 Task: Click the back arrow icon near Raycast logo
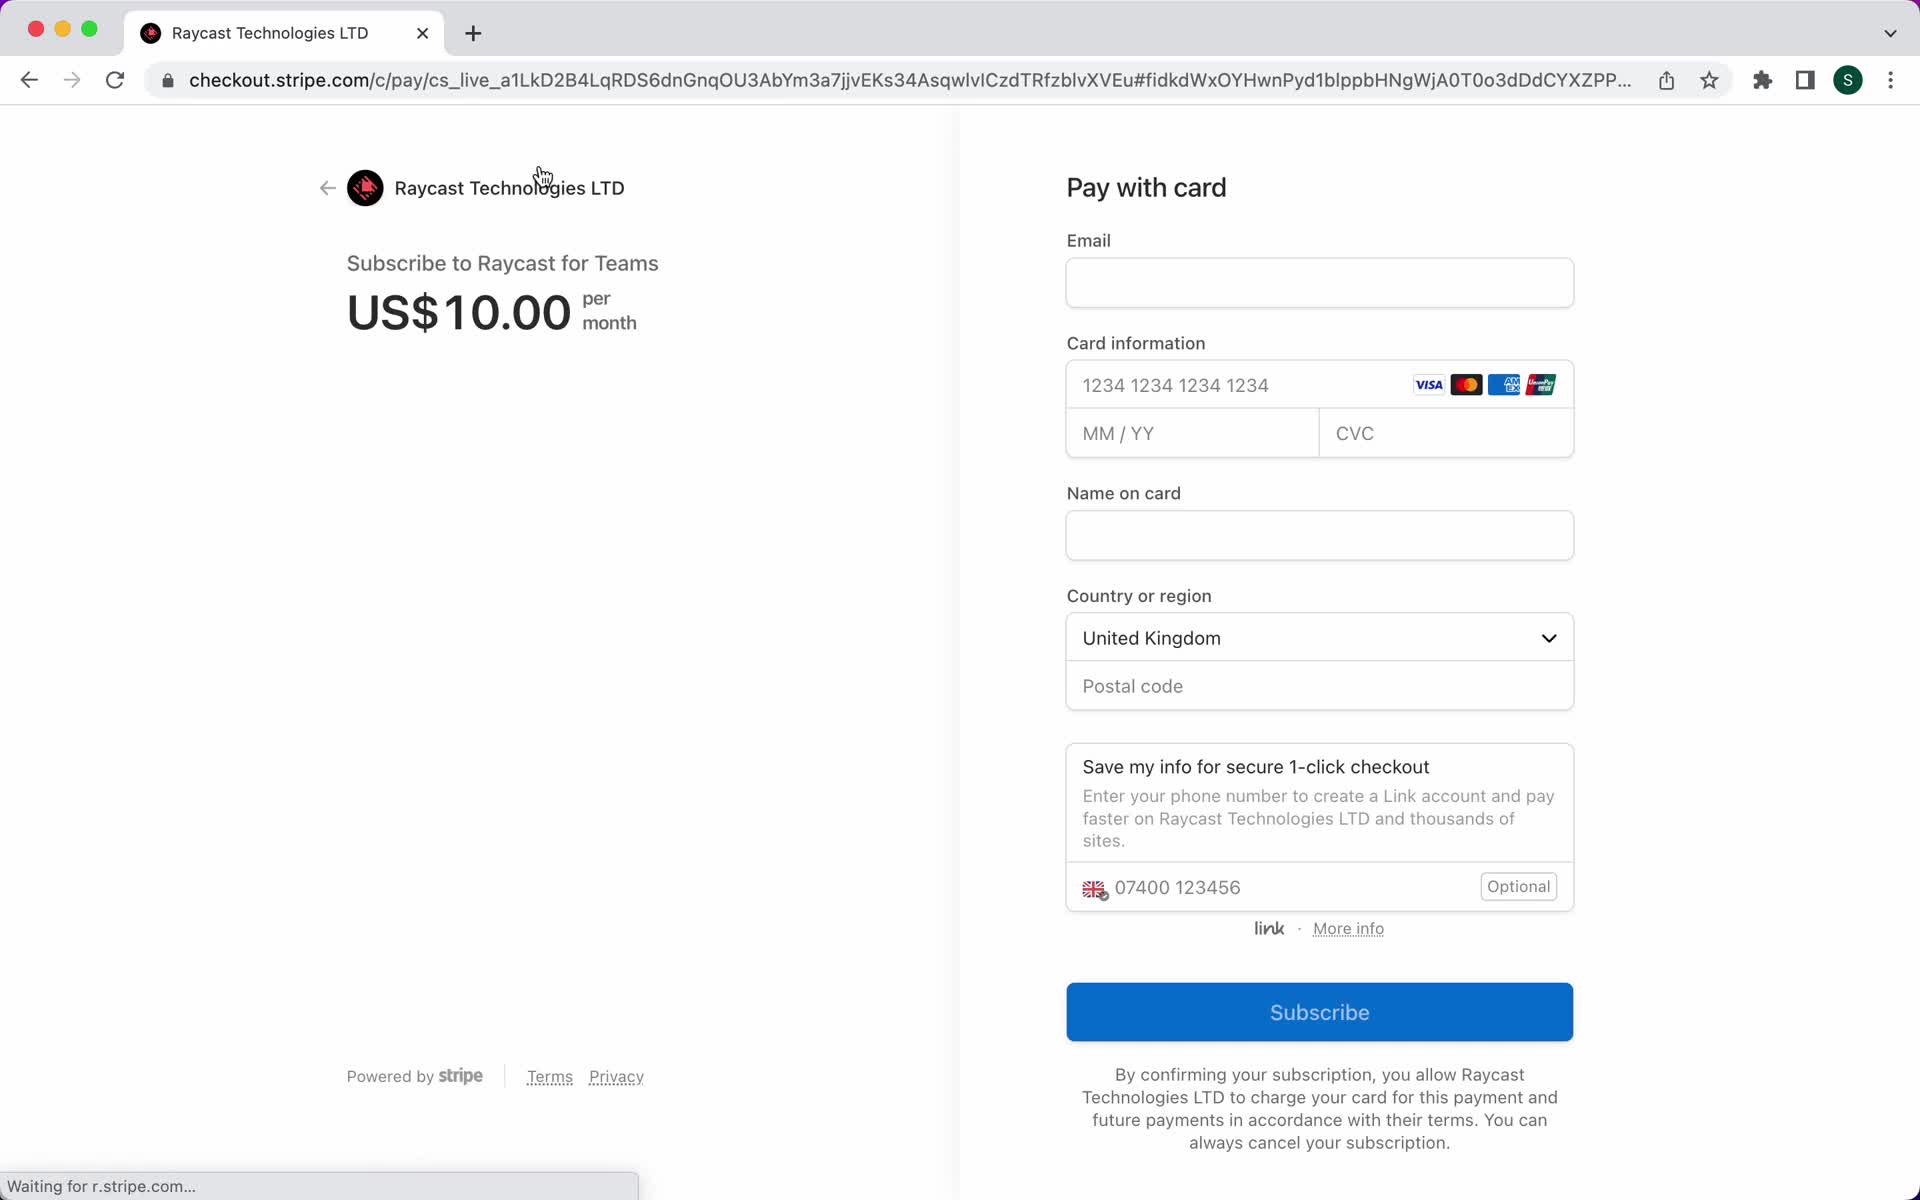[x=328, y=187]
